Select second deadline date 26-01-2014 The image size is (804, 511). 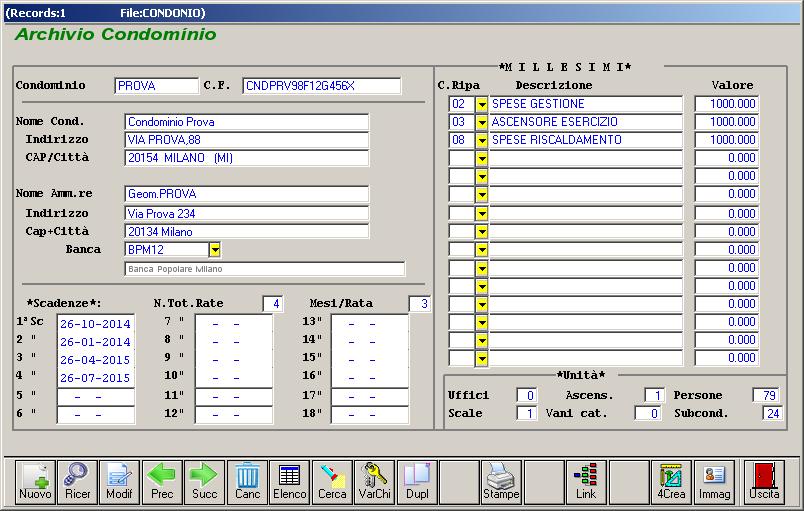(x=95, y=342)
